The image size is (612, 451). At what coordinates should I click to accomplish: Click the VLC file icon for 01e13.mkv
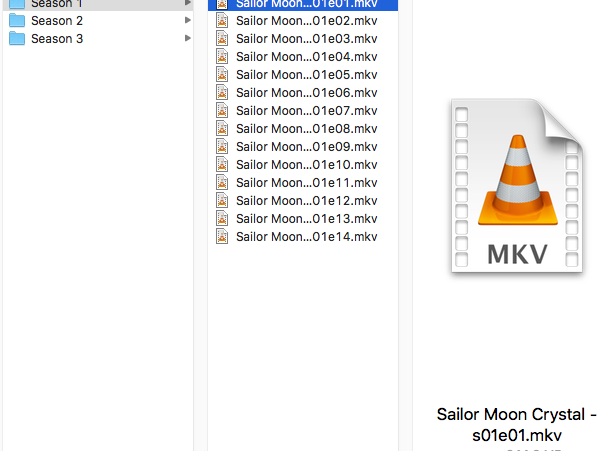tap(222, 218)
